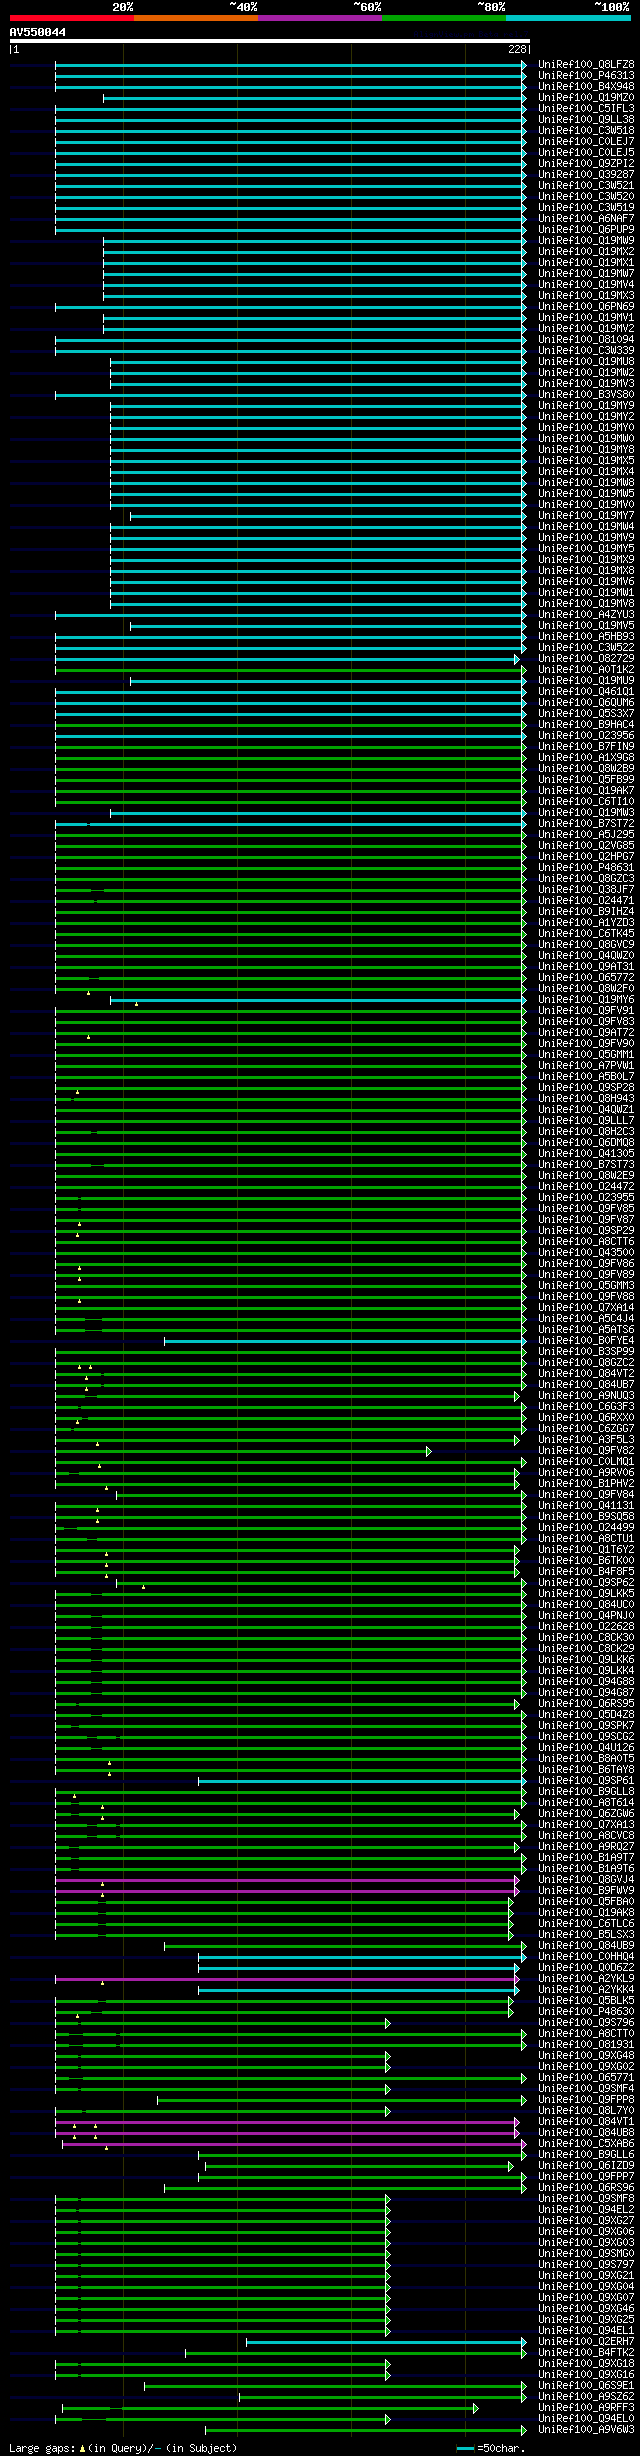Click the green segment of the identity legend

pyautogui.click(x=443, y=18)
